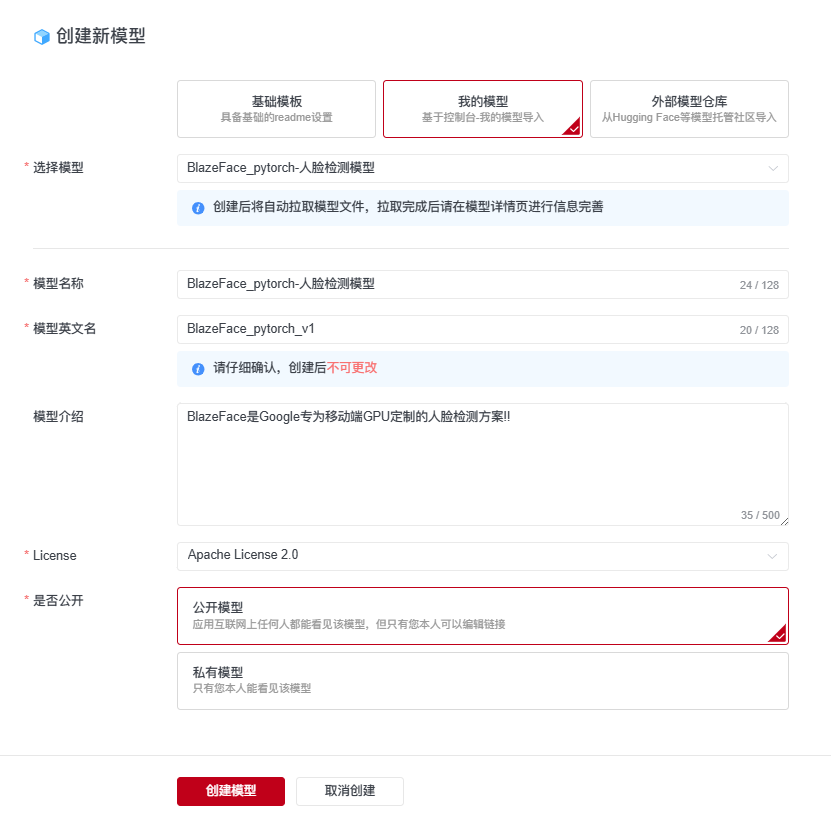Switch to 外部模型仓库 import option
Viewport: 831px width, 825px height.
[688, 108]
